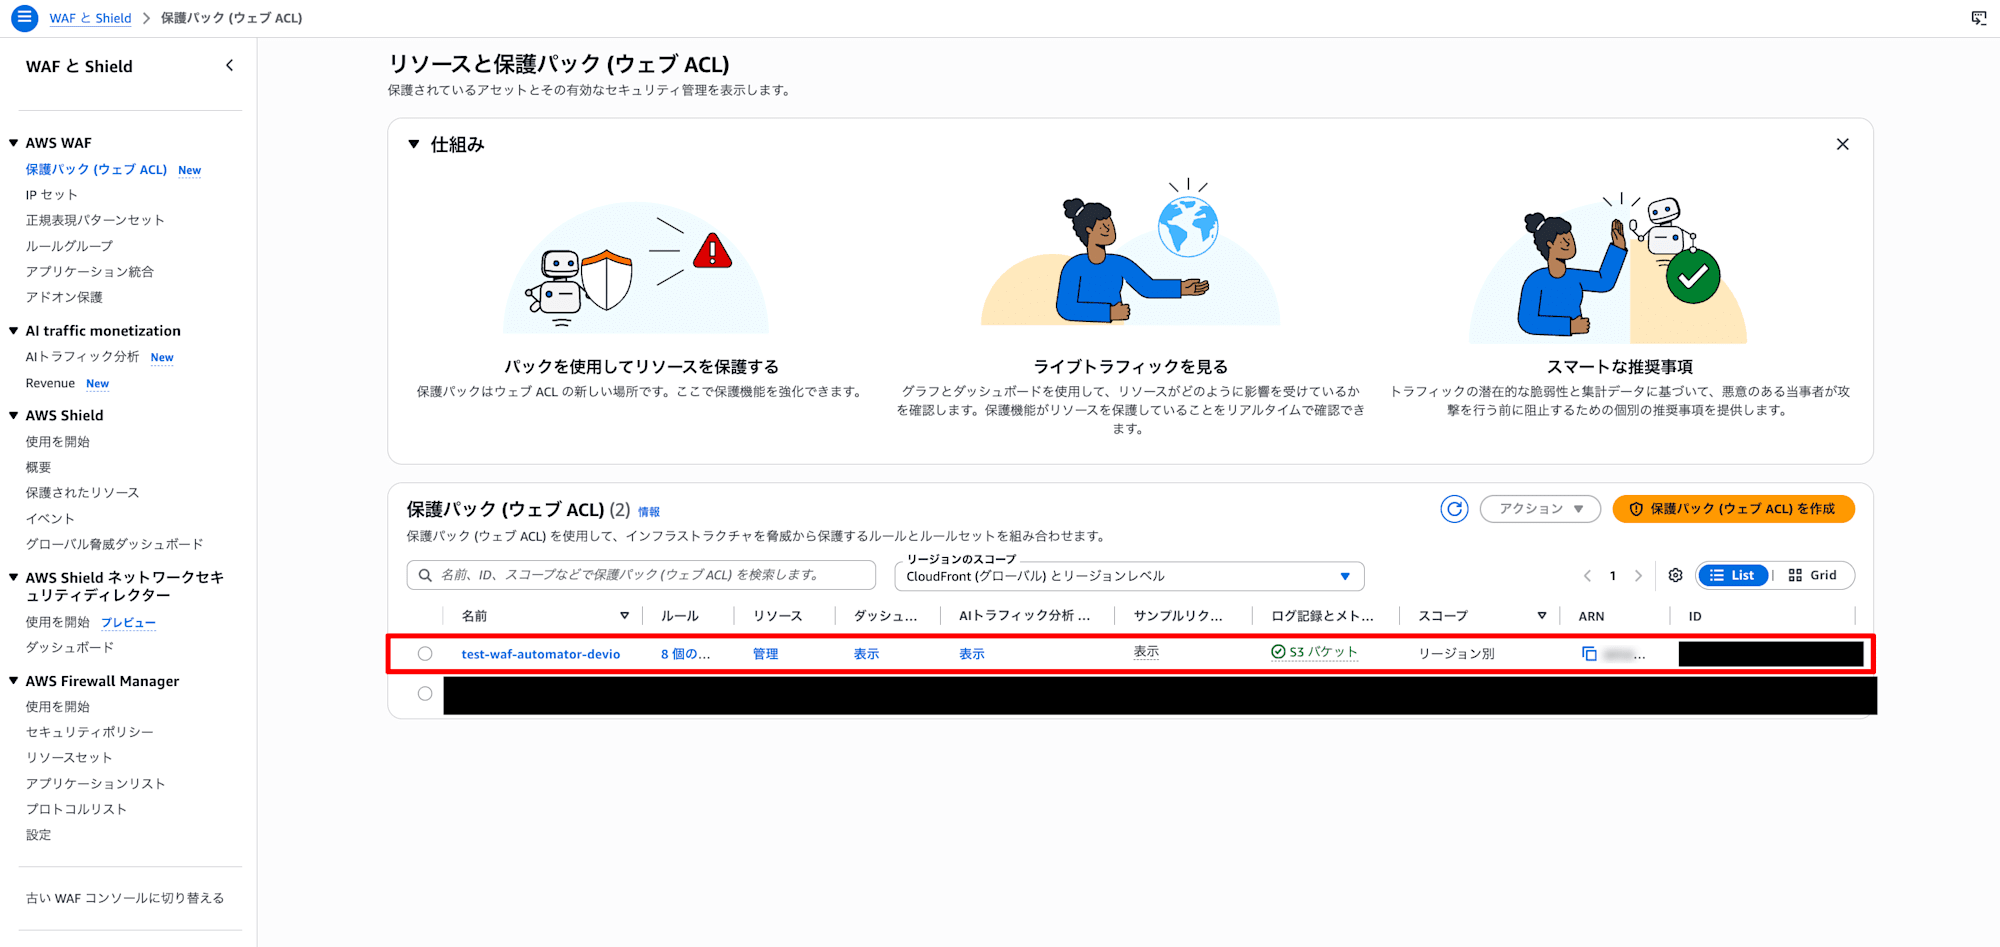Open 保護されたリソース in sidebar
Screen dimensions: 2000x947
click(82, 493)
